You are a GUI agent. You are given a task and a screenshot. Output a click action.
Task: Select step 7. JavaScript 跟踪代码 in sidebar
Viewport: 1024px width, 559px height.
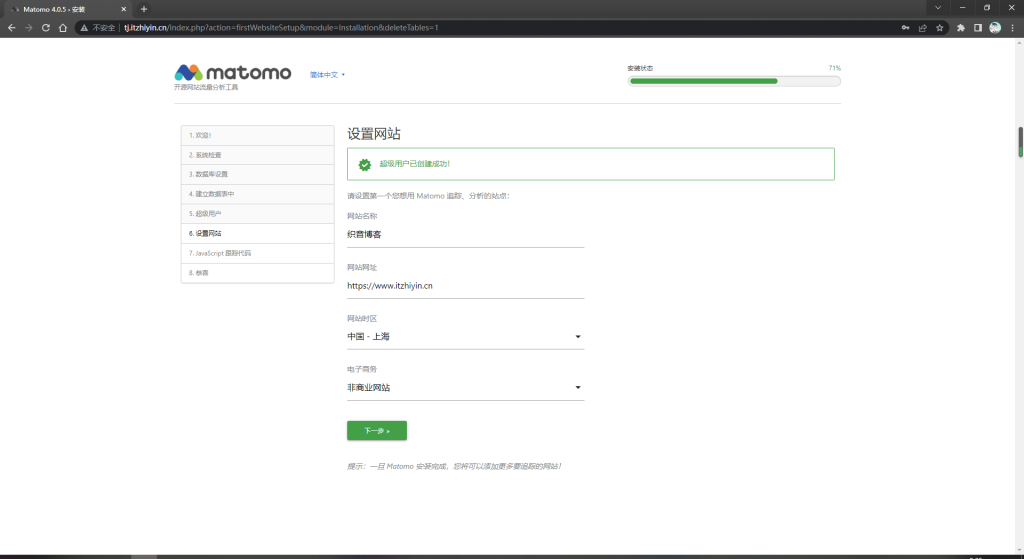257,253
